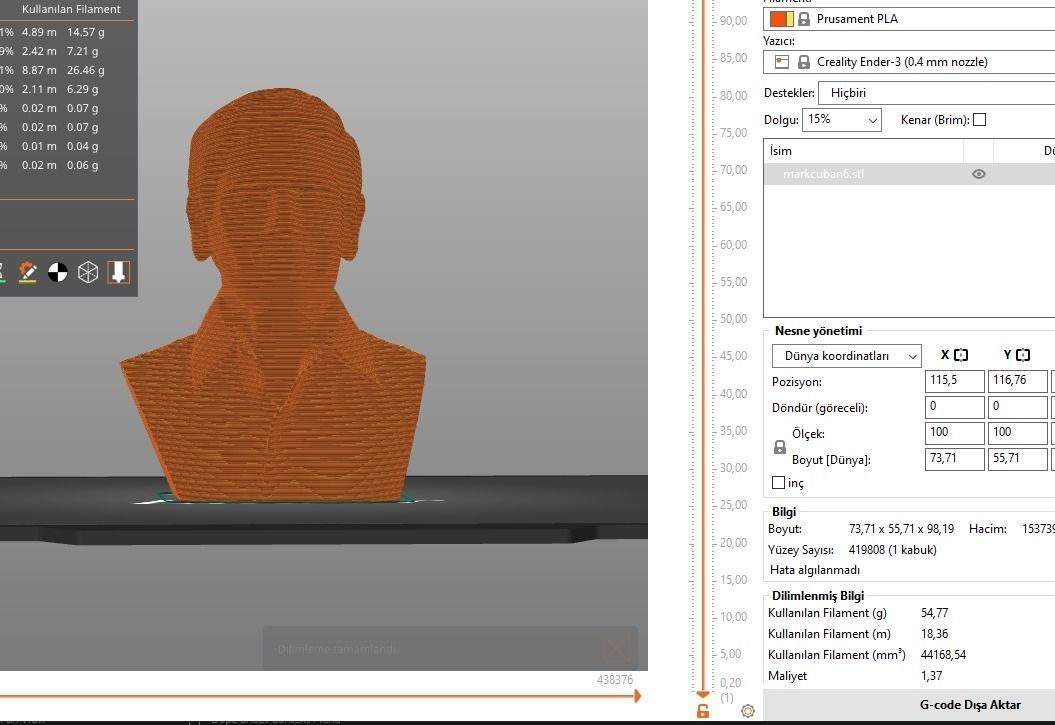Click the vertical layer slider bottom thumb
Screen dimensions: 1055x725
[x=702, y=694]
